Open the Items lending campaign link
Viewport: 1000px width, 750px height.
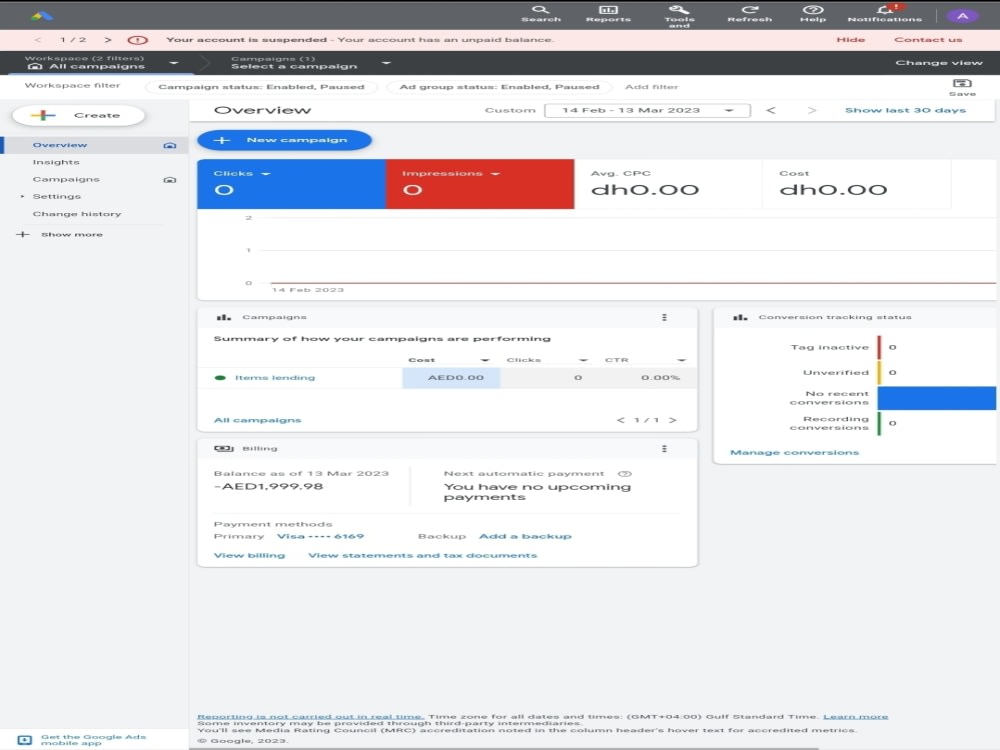click(x=275, y=378)
